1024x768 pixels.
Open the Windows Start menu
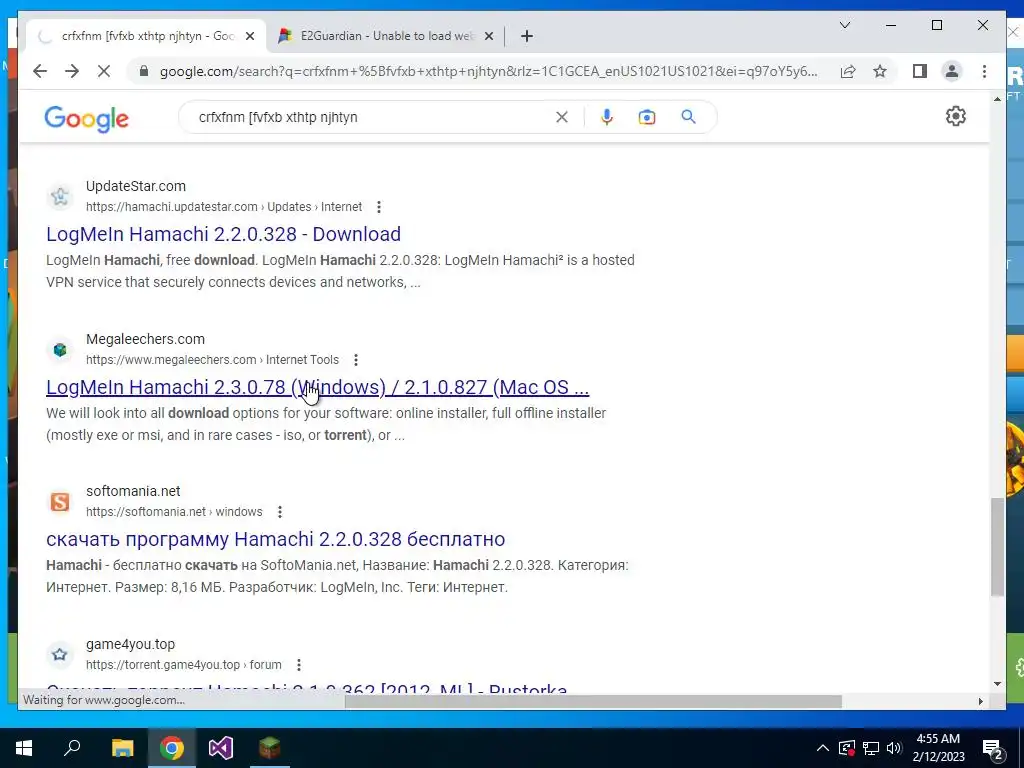24,748
